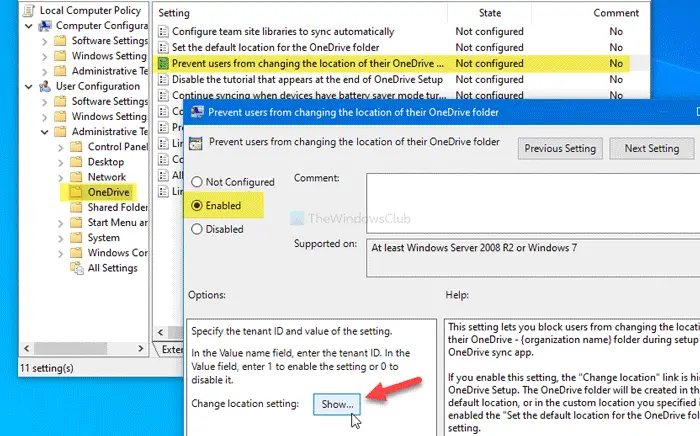Screen dimensions: 700x436
Task: Click the policy setting icon beside dialog heading
Action: pyautogui.click(x=196, y=143)
